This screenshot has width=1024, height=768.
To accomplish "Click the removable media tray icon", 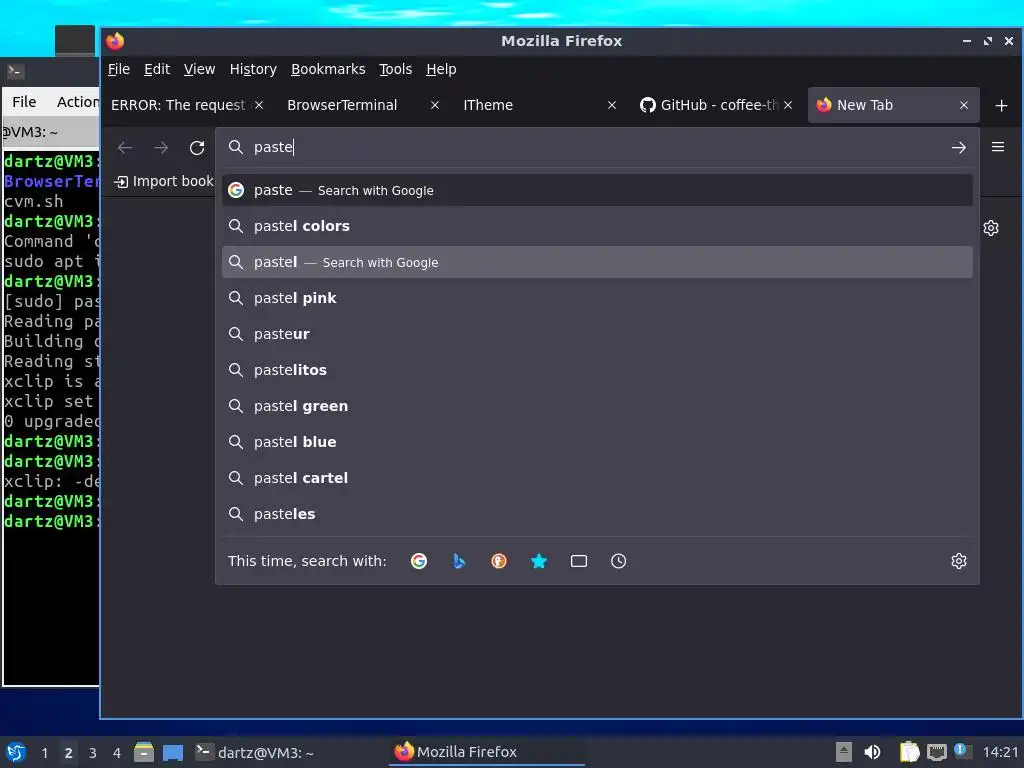I will coord(844,752).
